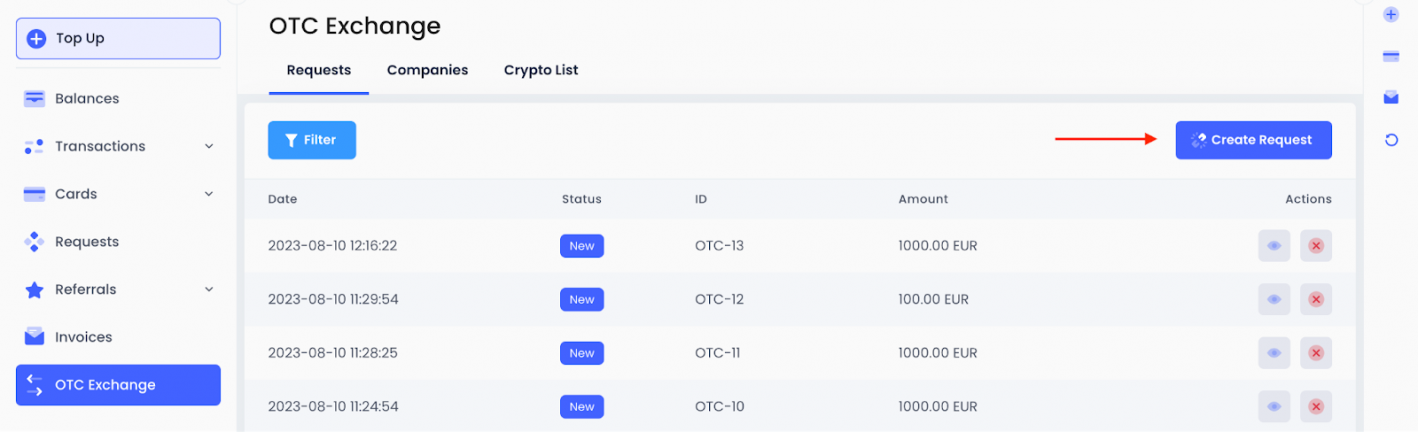The width and height of the screenshot is (1418, 432).
Task: Click date 2023-08-10 11:24:54
Action: (333, 407)
